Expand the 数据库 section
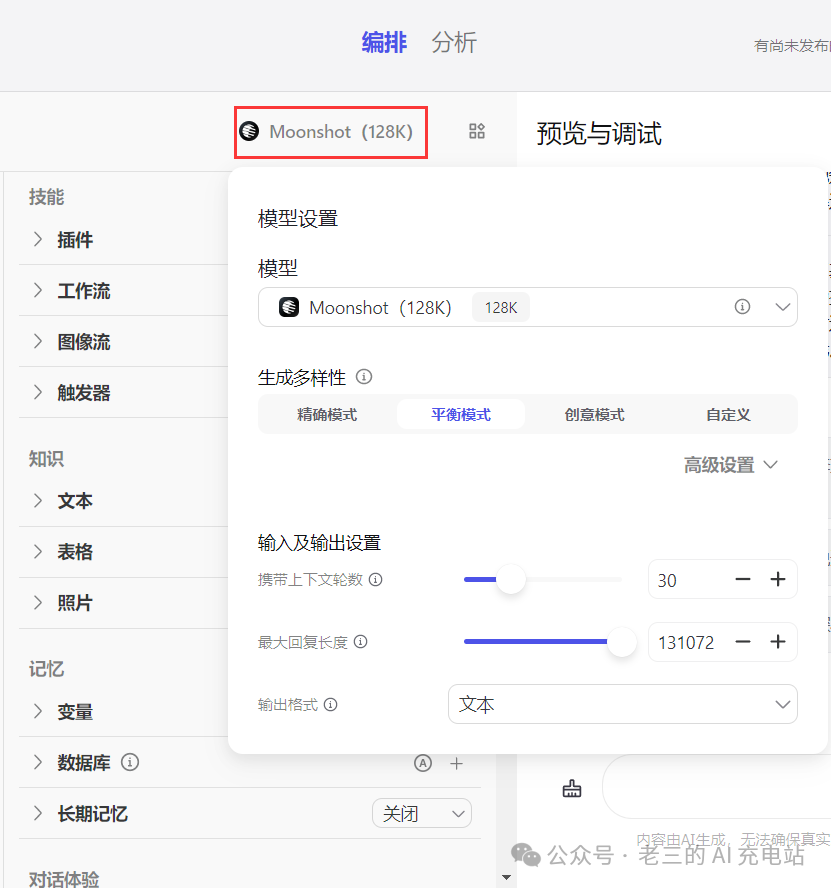831x888 pixels. tap(38, 762)
